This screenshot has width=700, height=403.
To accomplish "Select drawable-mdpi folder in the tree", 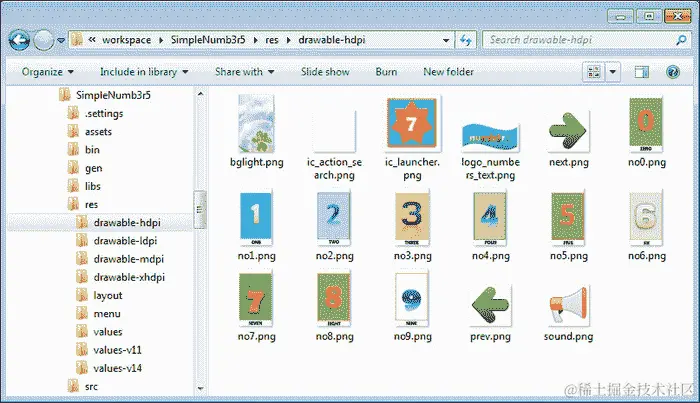I will (120, 259).
